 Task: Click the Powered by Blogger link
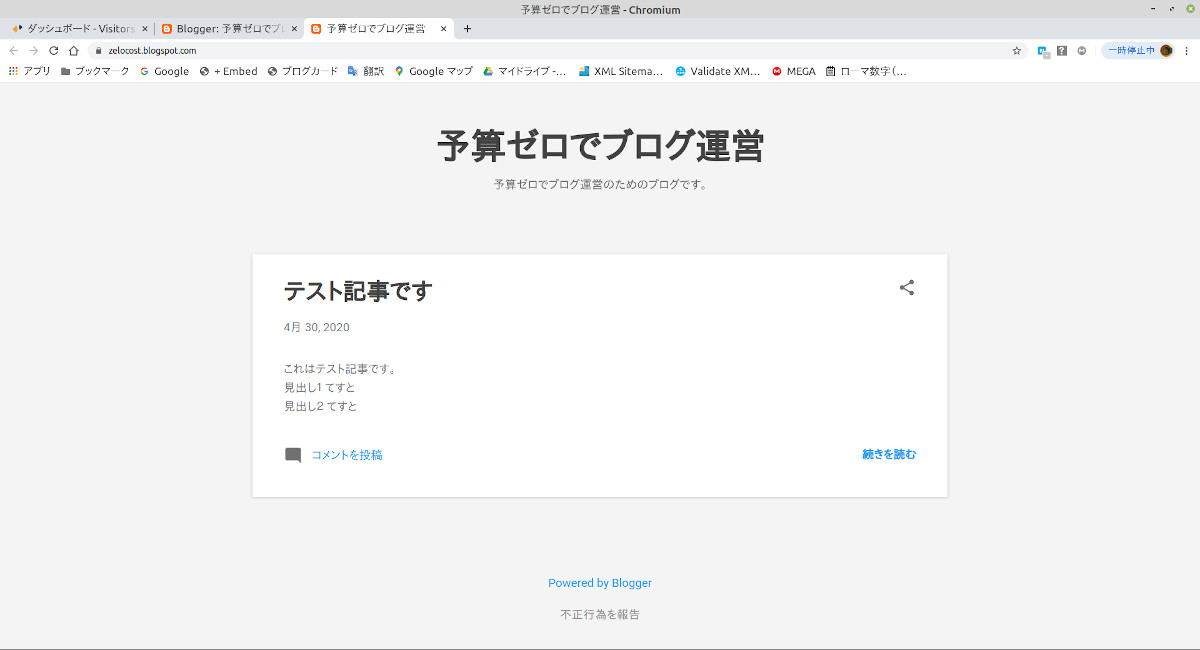pyautogui.click(x=600, y=583)
